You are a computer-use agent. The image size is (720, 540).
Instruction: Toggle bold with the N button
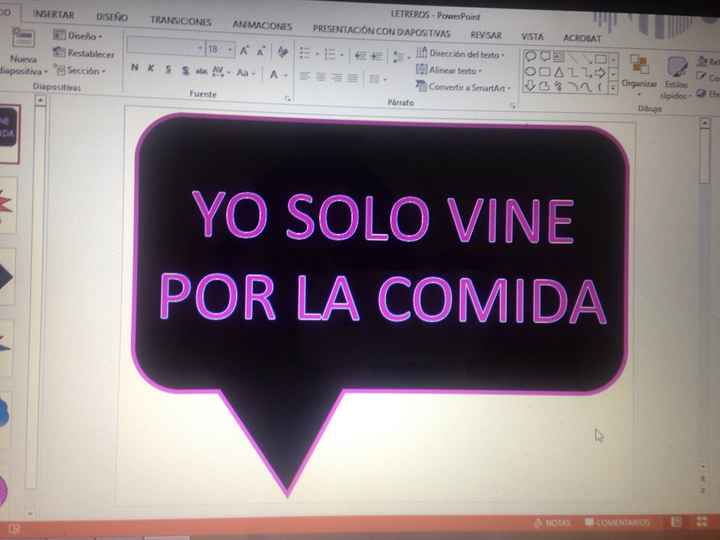pyautogui.click(x=135, y=68)
